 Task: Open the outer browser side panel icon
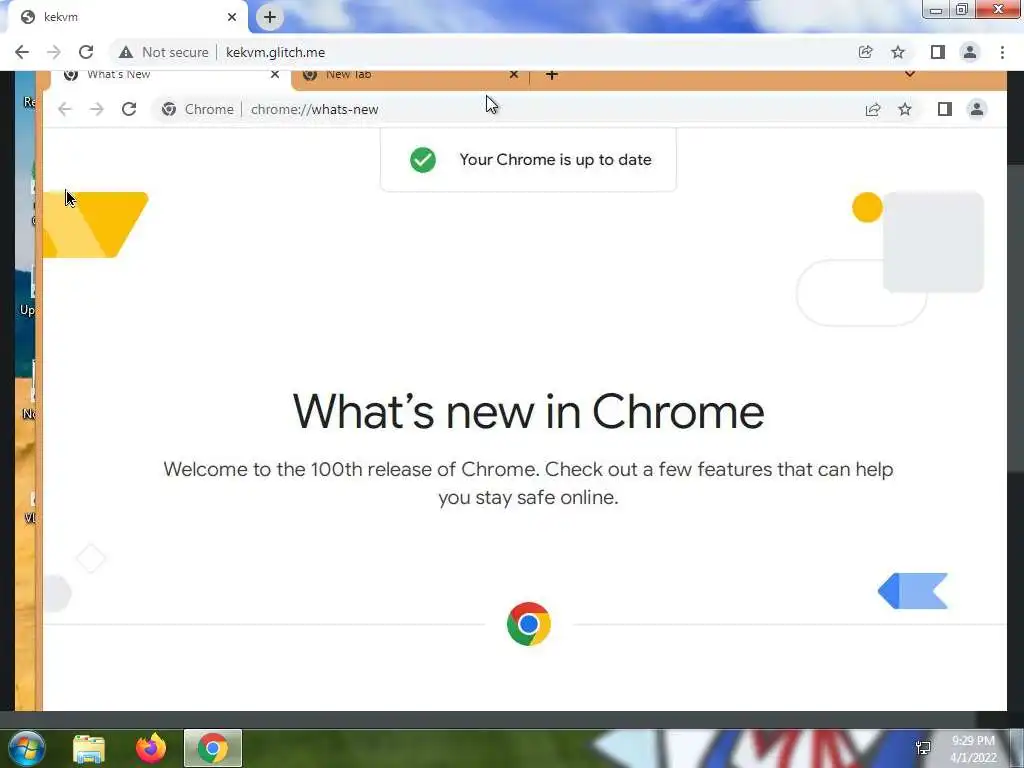[937, 52]
